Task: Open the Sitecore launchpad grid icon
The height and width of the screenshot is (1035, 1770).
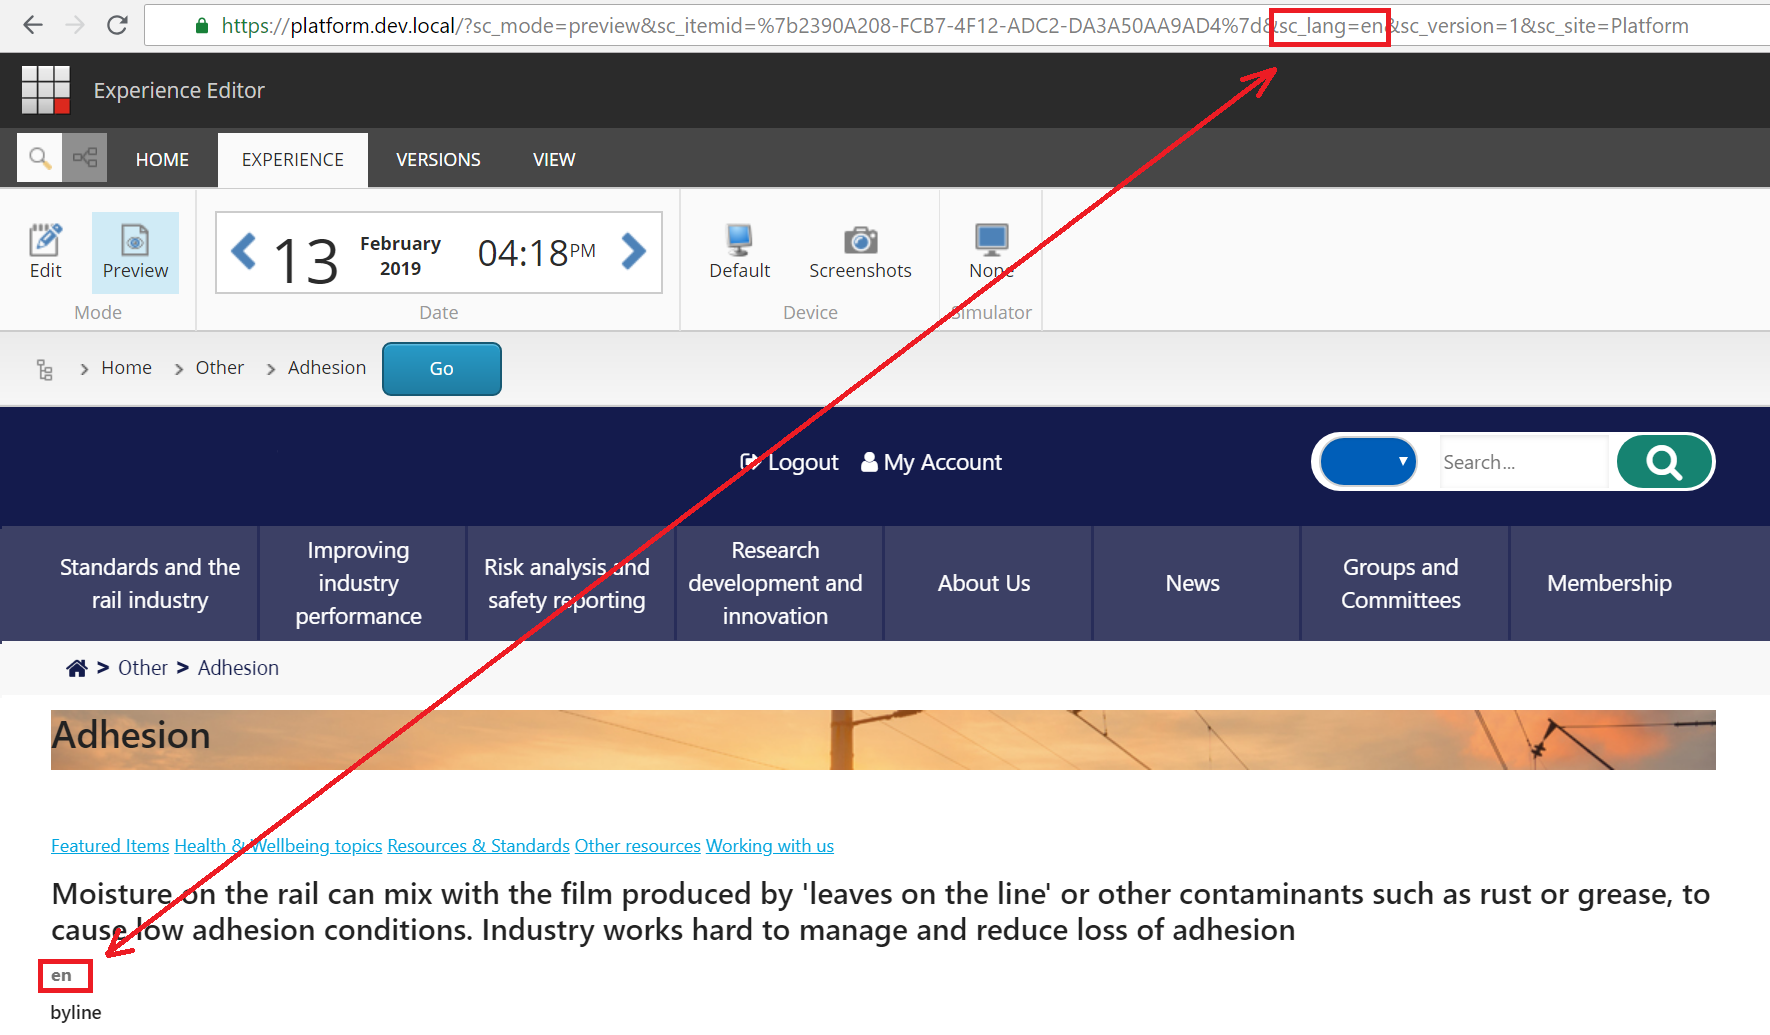Action: (46, 90)
